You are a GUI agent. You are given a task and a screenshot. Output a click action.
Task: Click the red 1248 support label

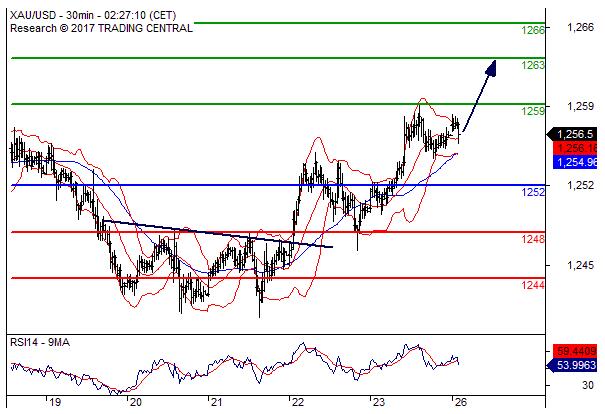(533, 239)
